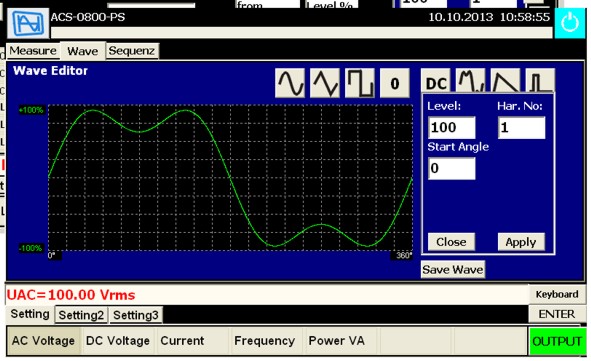Open the on-screen Keyboard

pyautogui.click(x=557, y=294)
